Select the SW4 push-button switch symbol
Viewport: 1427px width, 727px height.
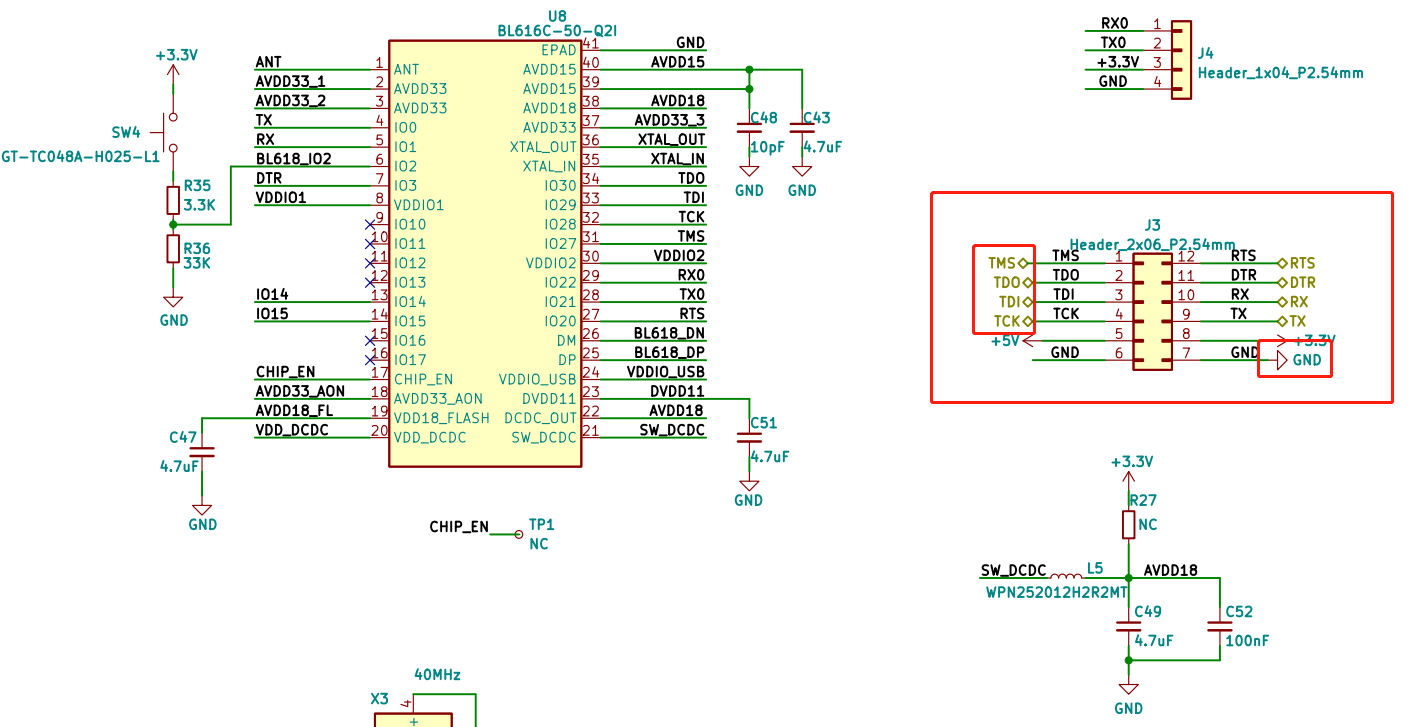click(x=166, y=130)
